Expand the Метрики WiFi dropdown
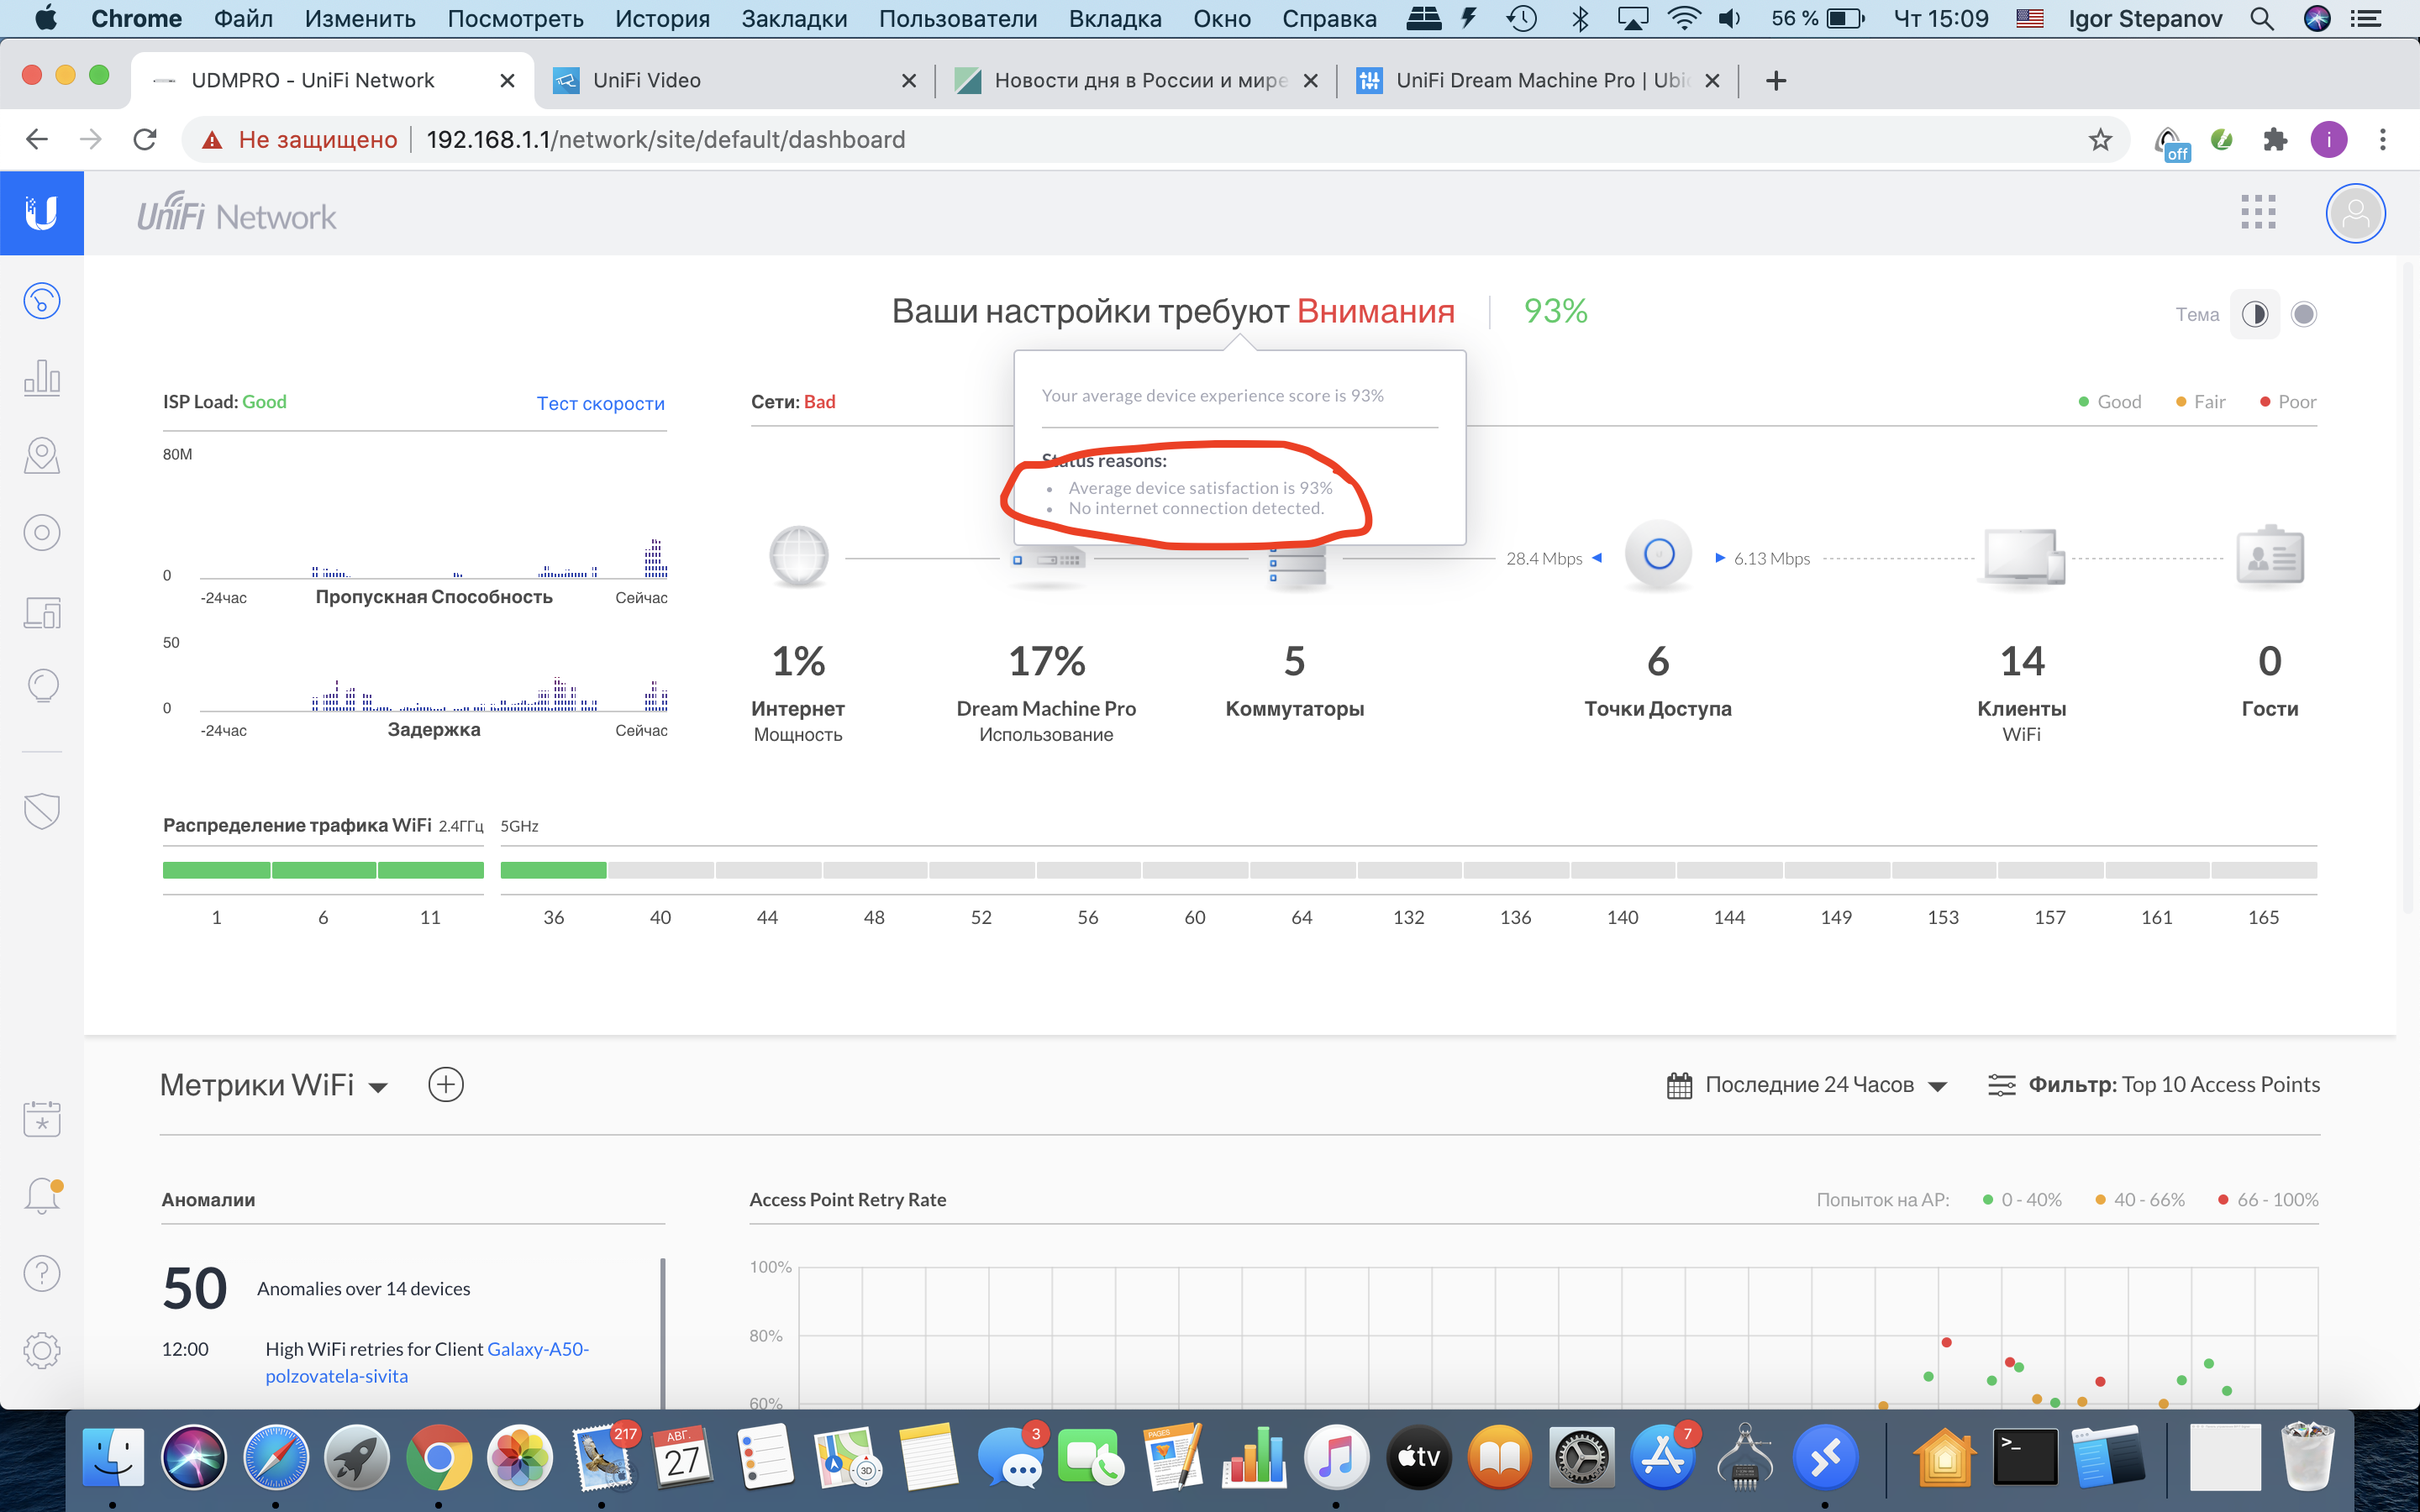2420x1512 pixels. (x=274, y=1085)
